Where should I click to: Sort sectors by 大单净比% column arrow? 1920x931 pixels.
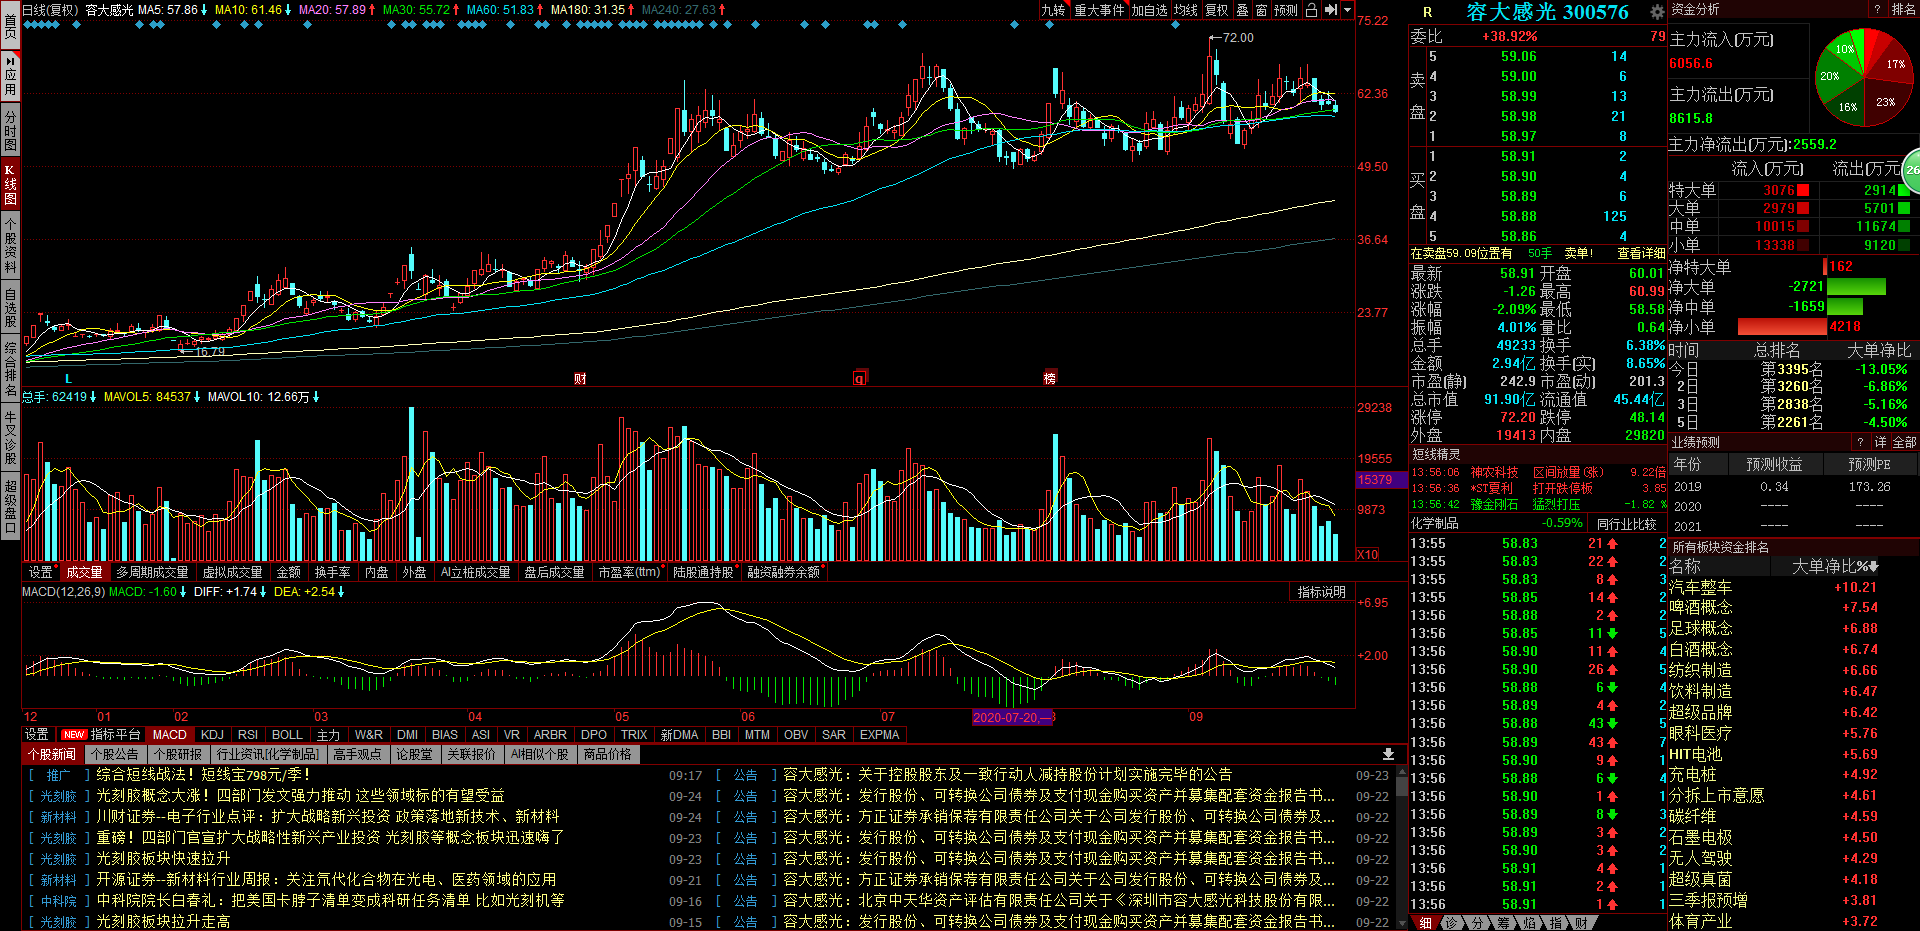pyautogui.click(x=1873, y=567)
